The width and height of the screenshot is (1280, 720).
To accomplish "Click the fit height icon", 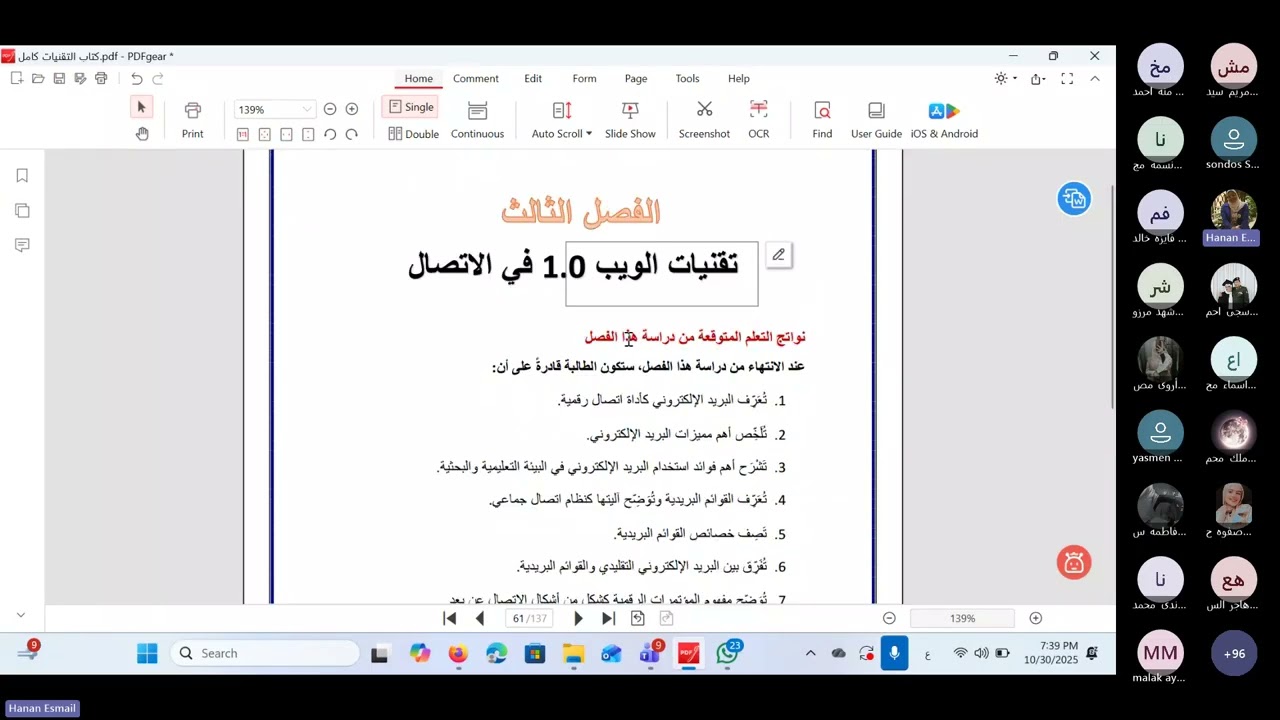I will click(308, 134).
